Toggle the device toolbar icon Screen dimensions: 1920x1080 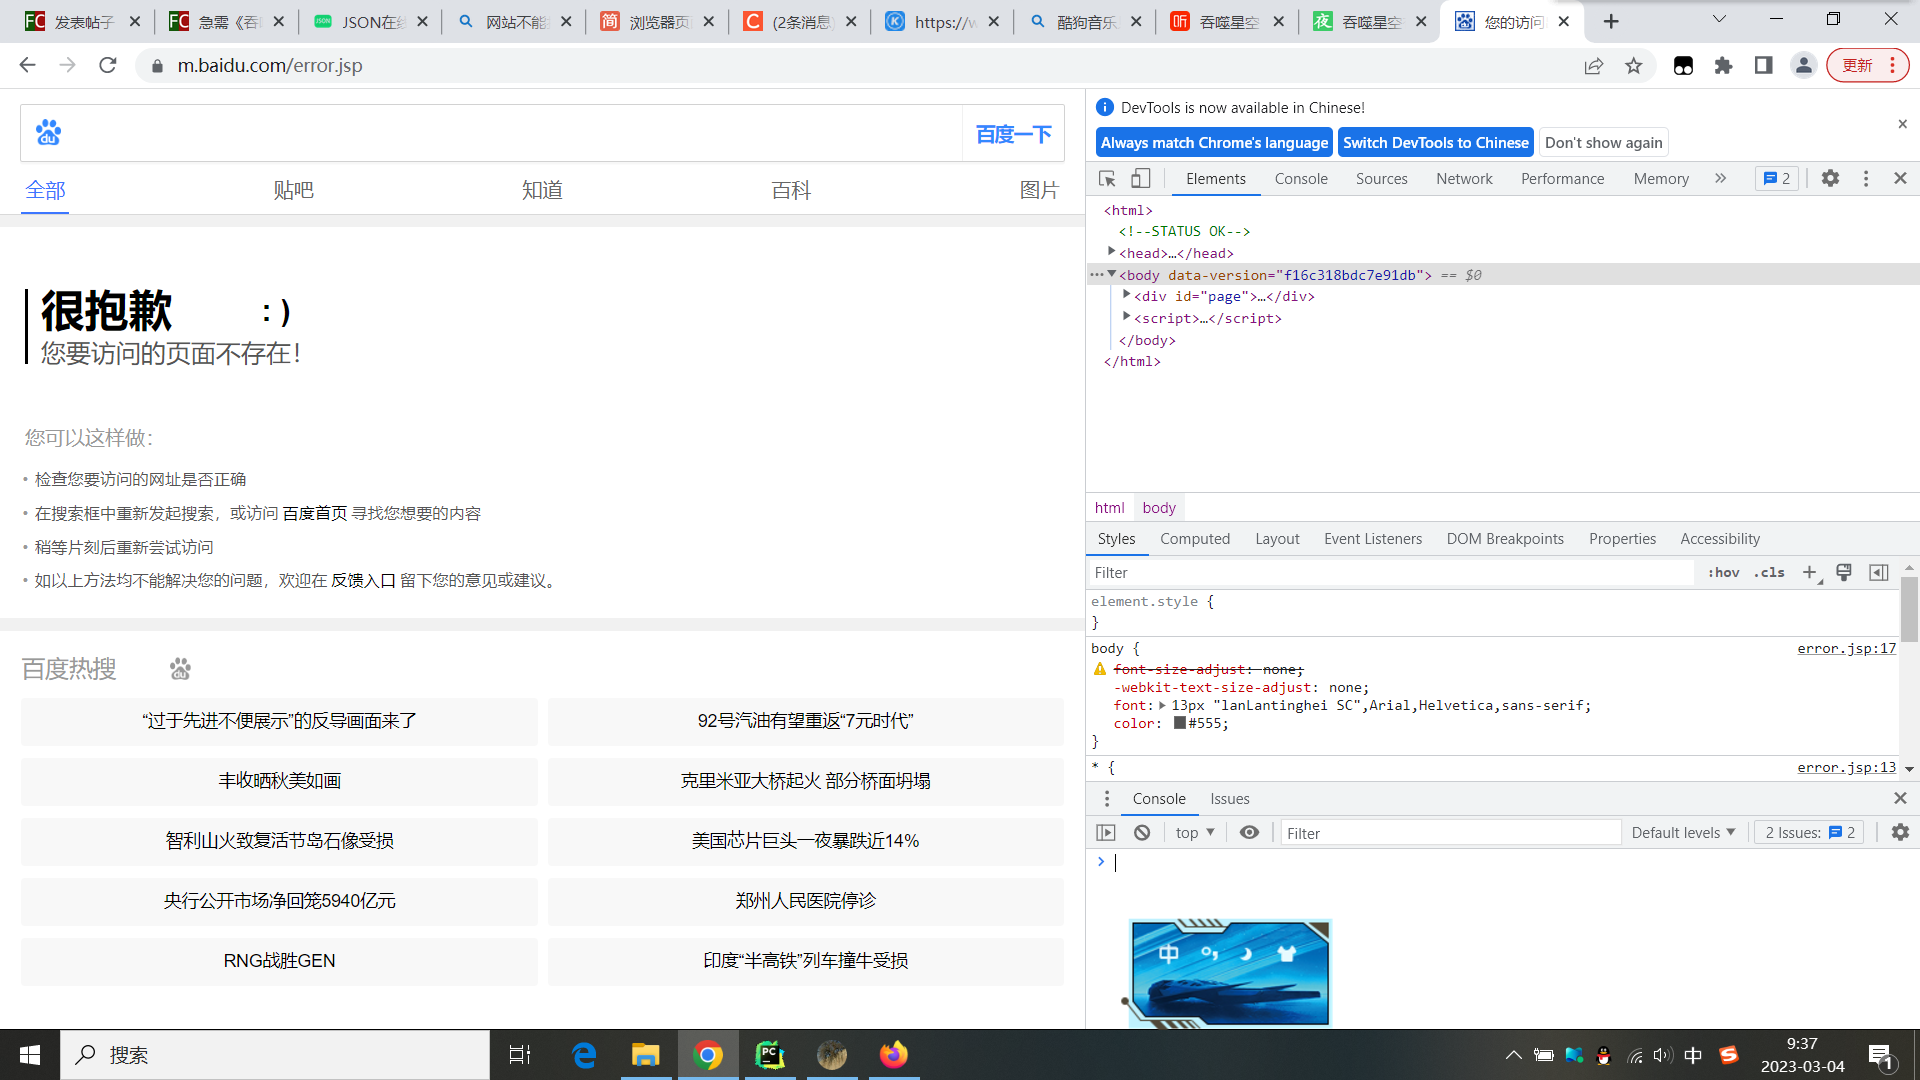click(1140, 178)
